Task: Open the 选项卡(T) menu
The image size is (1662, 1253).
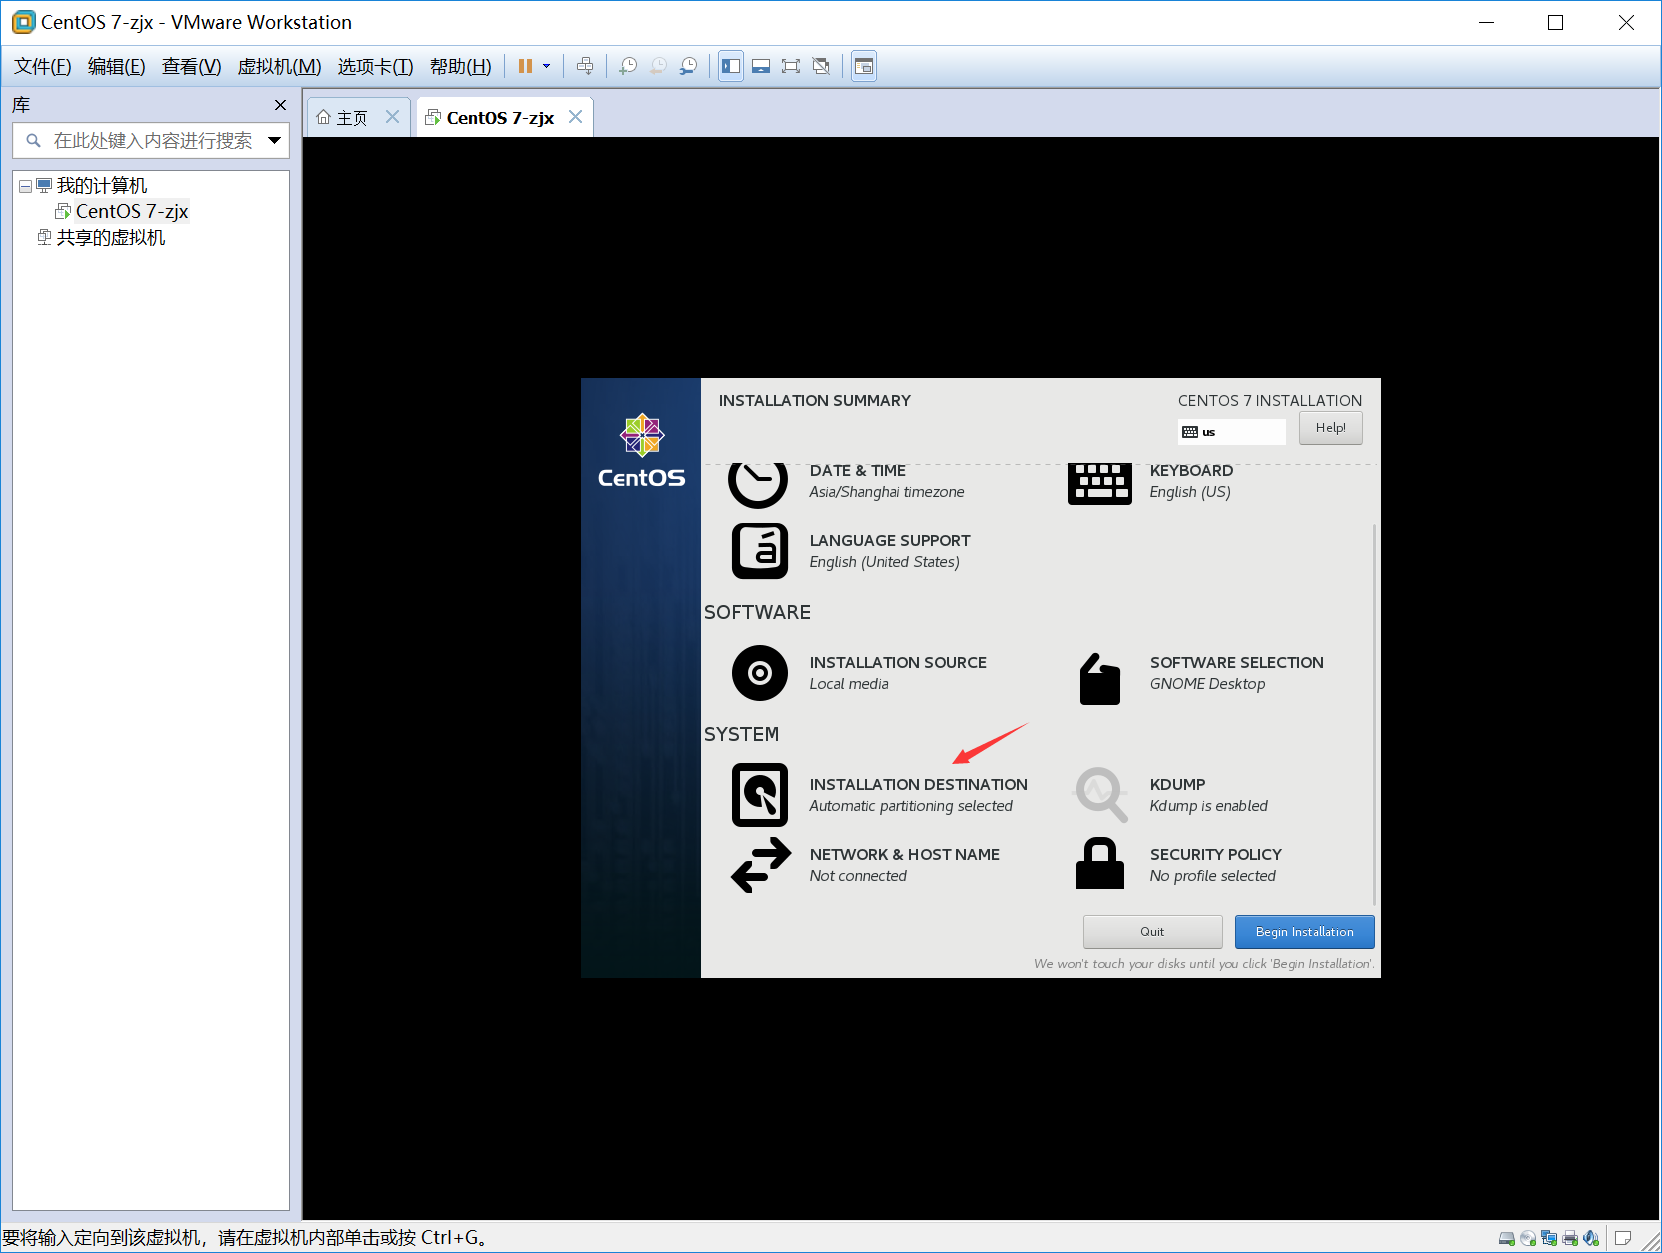Action: (x=375, y=67)
